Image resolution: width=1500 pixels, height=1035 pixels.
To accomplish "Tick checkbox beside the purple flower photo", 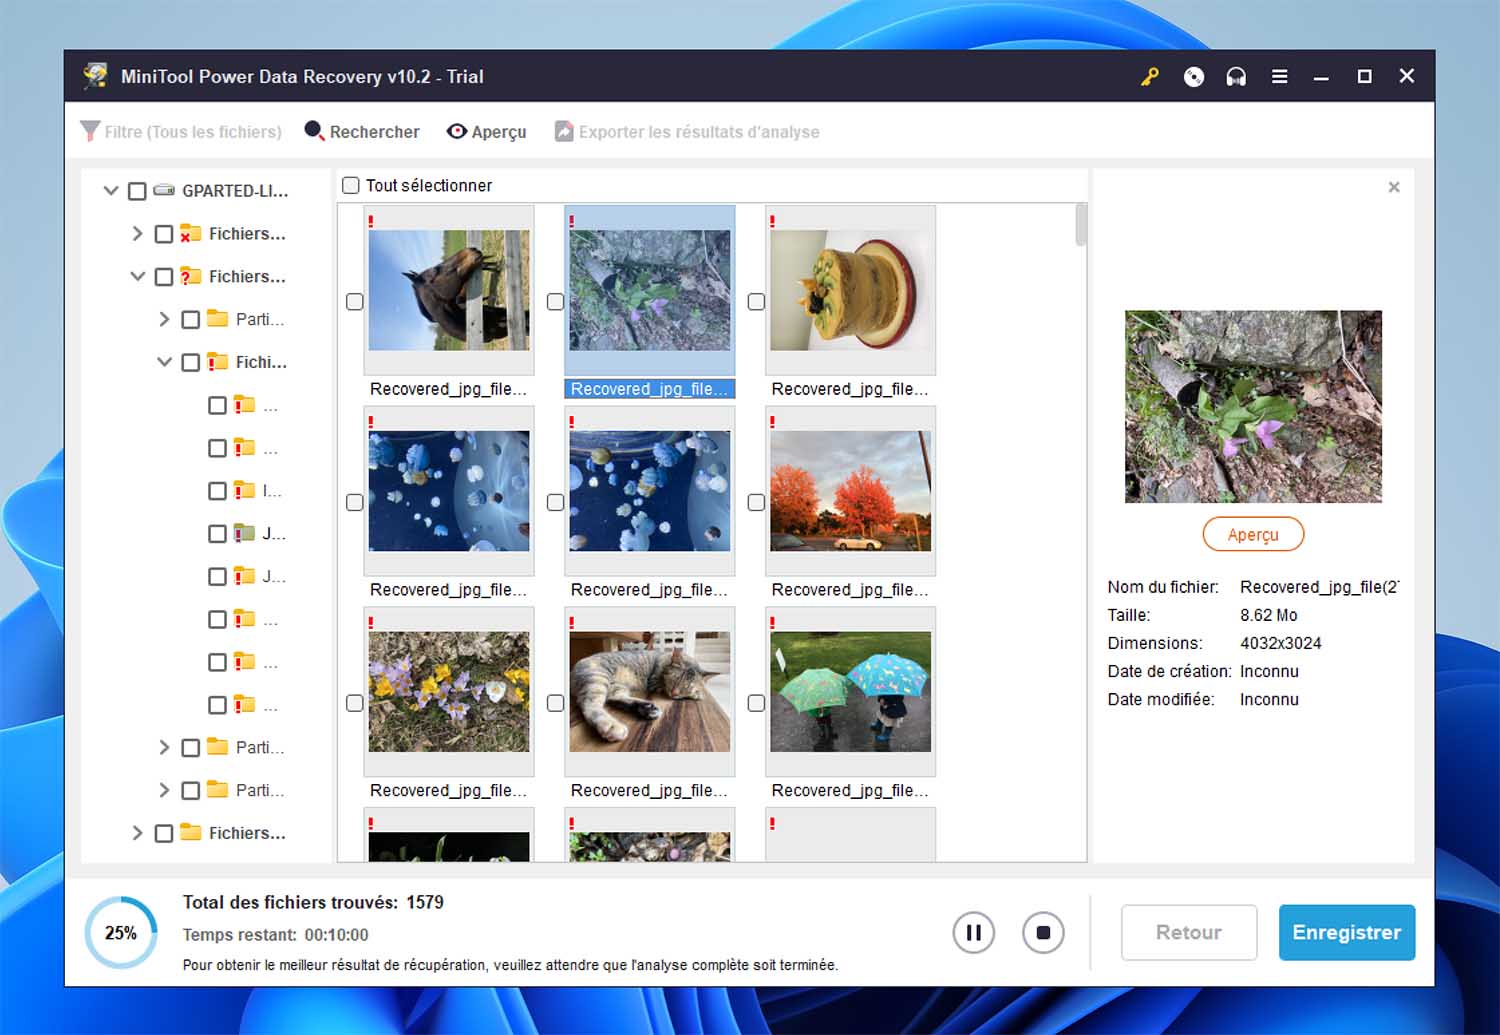I will (555, 301).
